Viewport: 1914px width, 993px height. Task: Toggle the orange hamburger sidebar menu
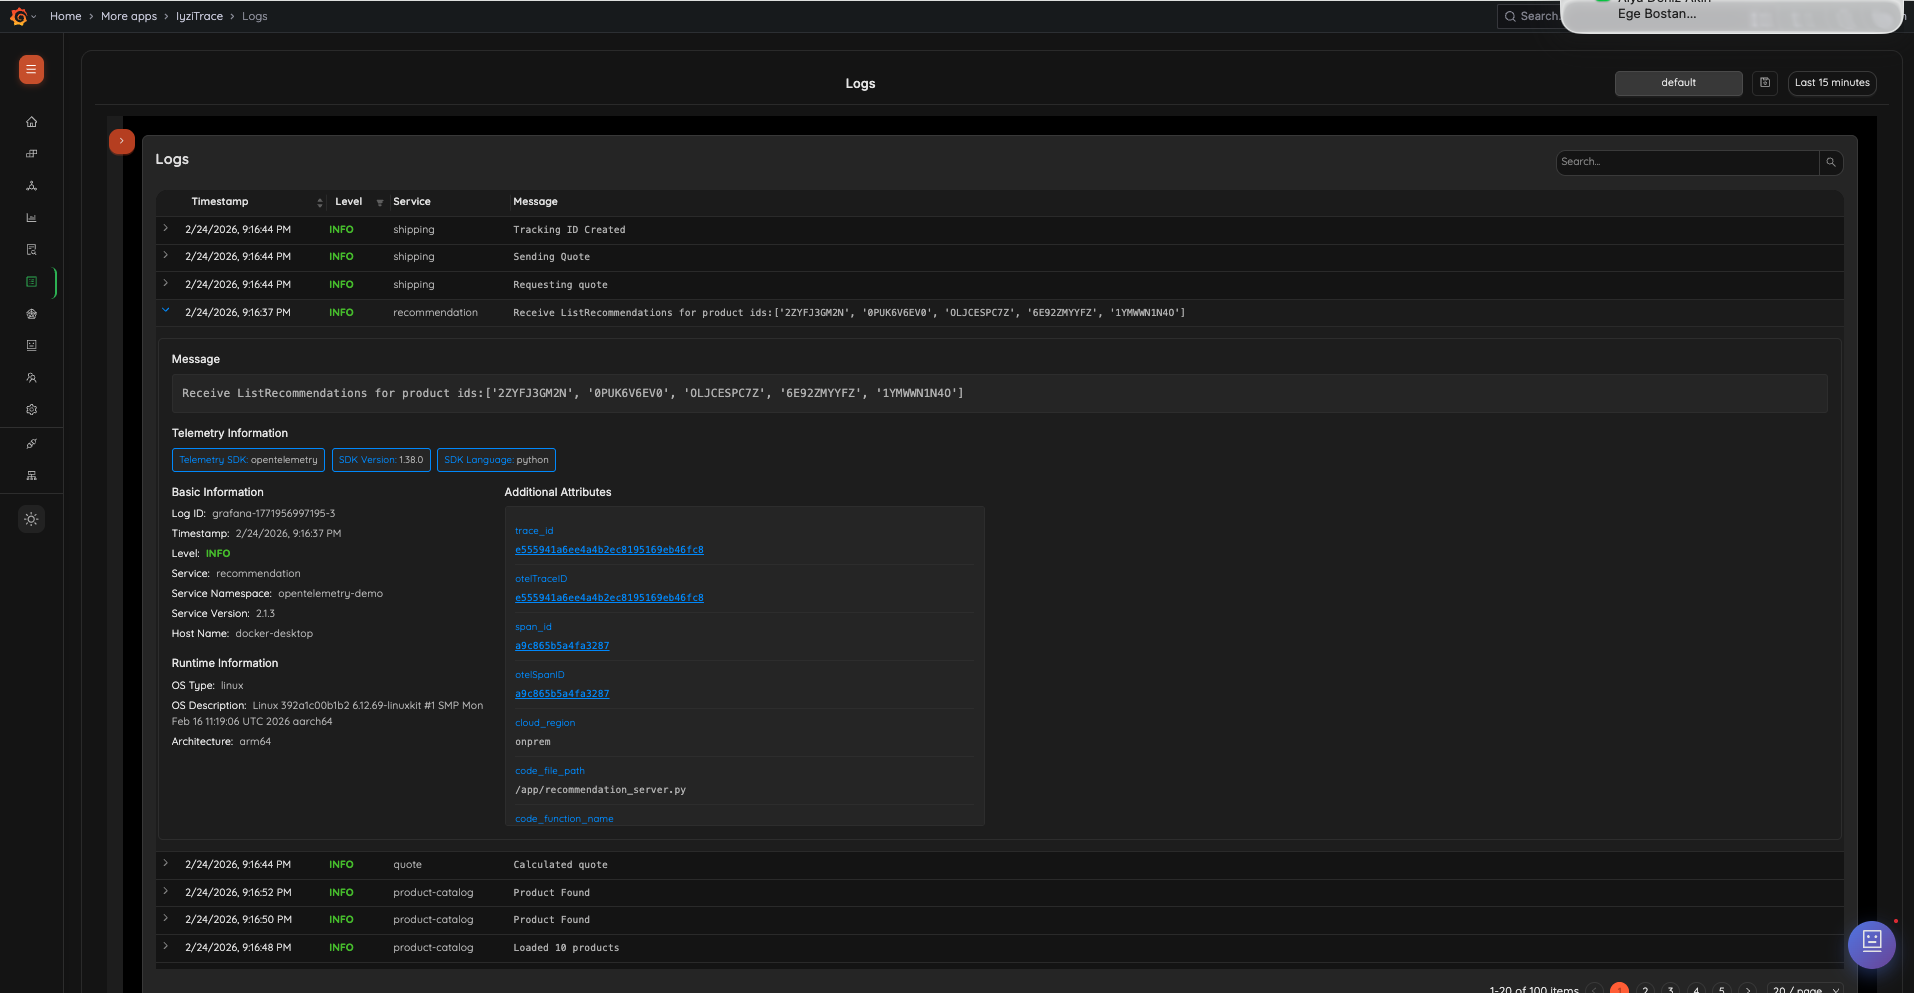tap(31, 70)
